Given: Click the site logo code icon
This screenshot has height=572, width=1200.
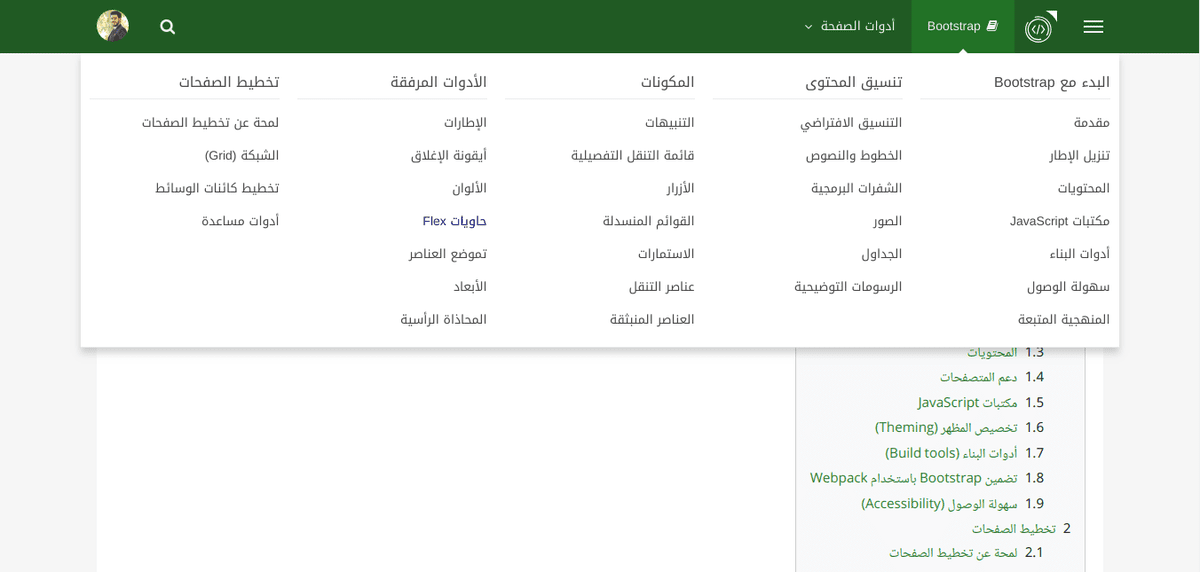Looking at the screenshot, I should [x=1039, y=27].
